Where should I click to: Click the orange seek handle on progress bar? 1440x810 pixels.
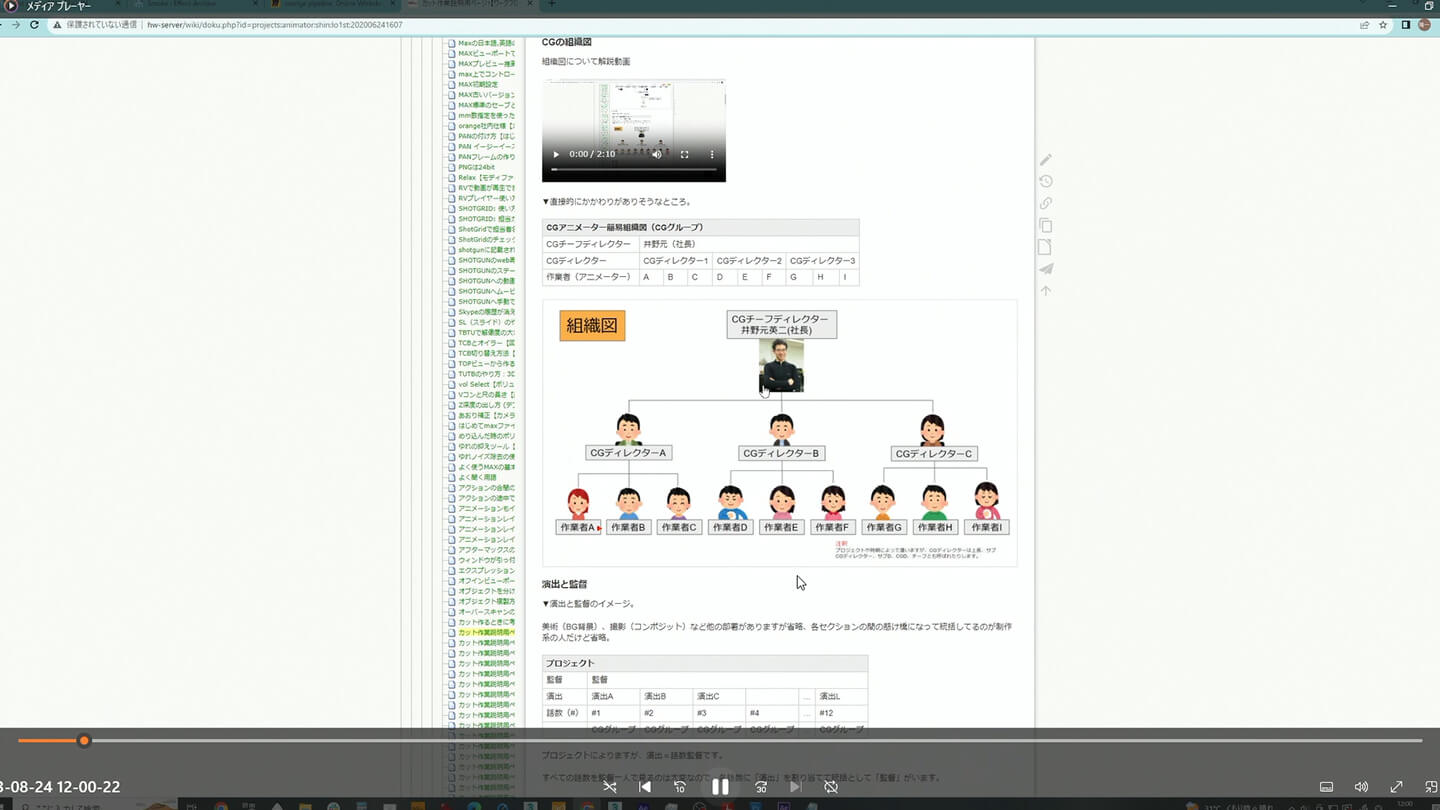[x=84, y=741]
